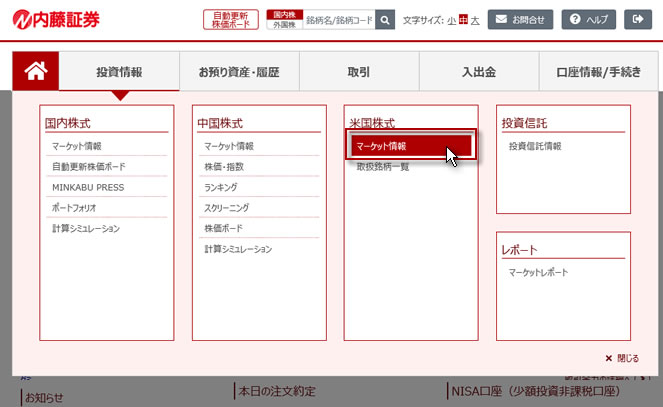The width and height of the screenshot is (663, 407).
Task: Click the 内藤証券 logo
Action: point(57,19)
